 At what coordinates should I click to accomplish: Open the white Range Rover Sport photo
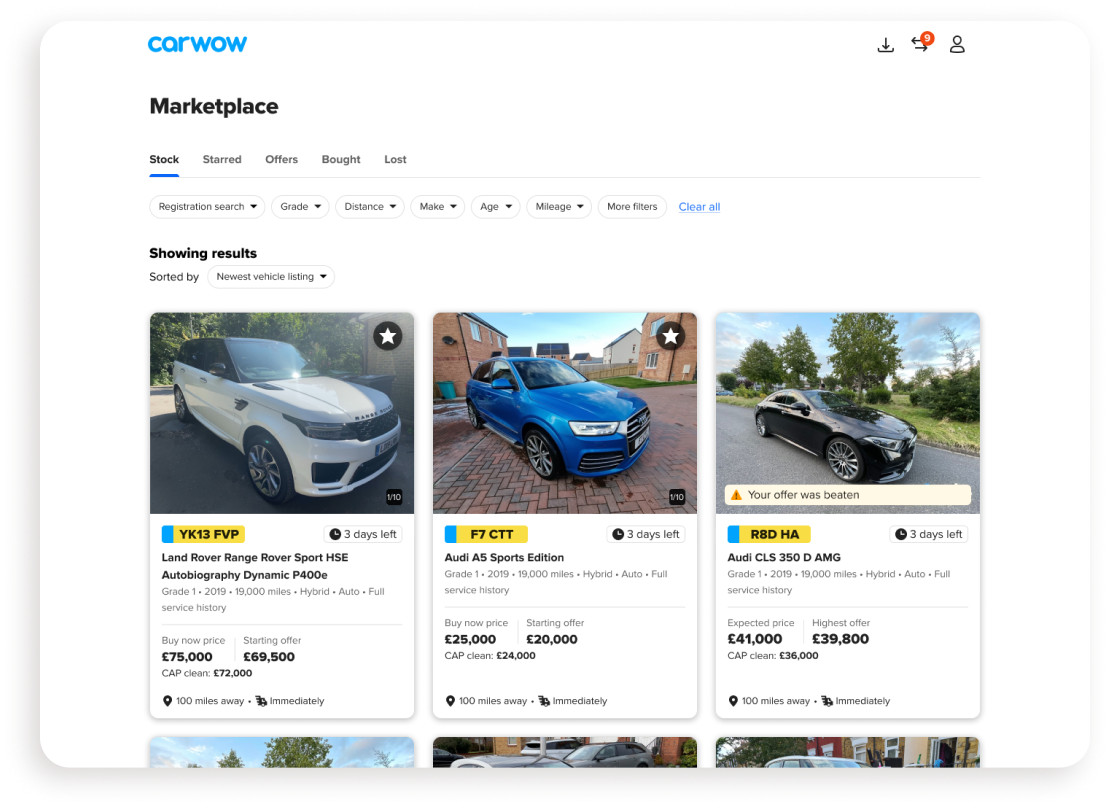(282, 414)
